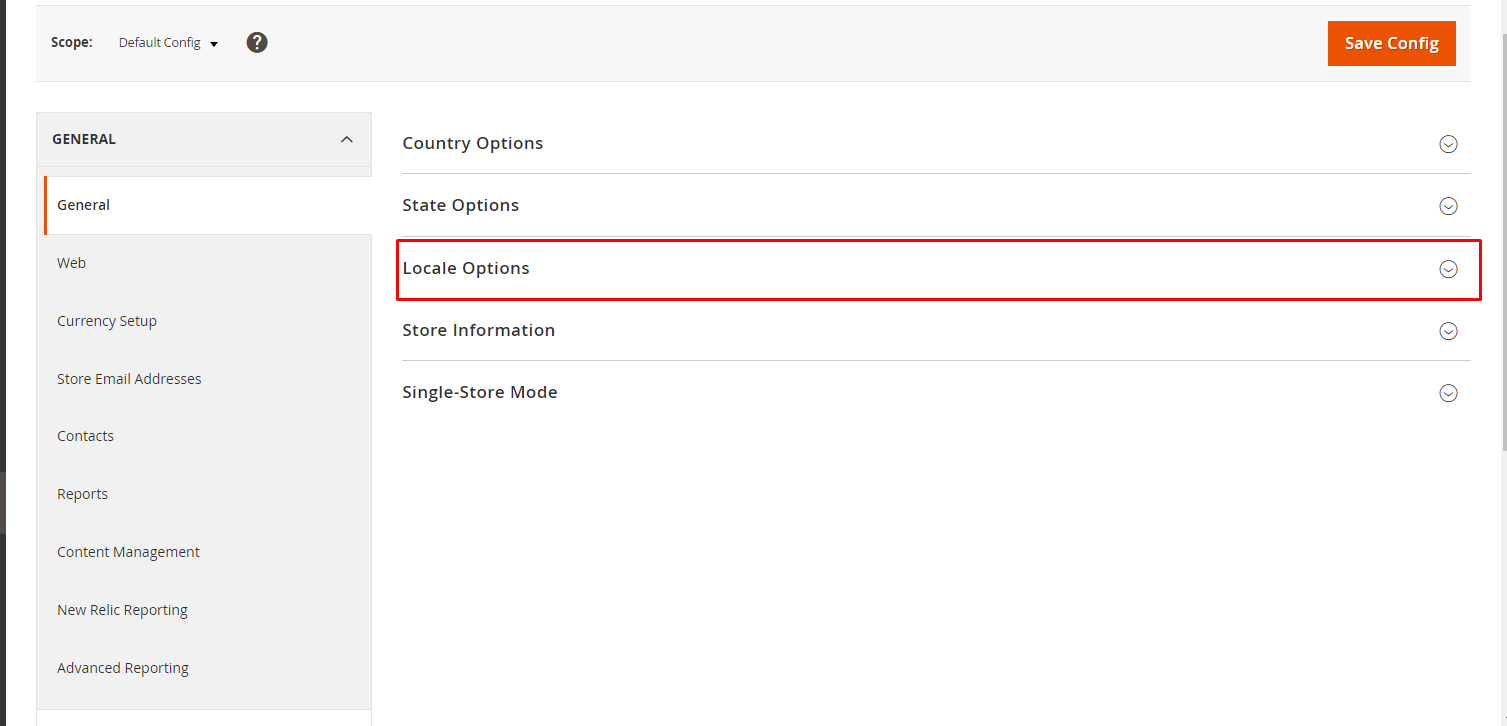Go to New Relic Reporting settings
The width and height of the screenshot is (1507, 726).
[122, 610]
